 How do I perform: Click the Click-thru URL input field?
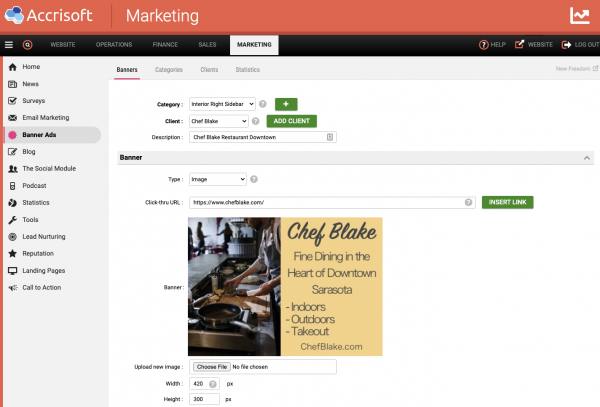[x=332, y=202]
